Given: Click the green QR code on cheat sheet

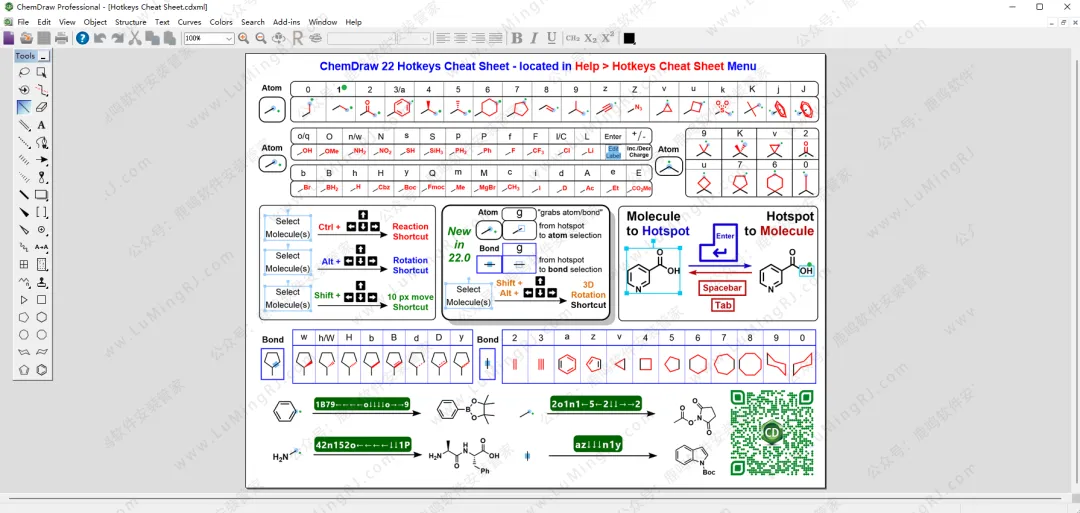Looking at the screenshot, I should pos(771,432).
